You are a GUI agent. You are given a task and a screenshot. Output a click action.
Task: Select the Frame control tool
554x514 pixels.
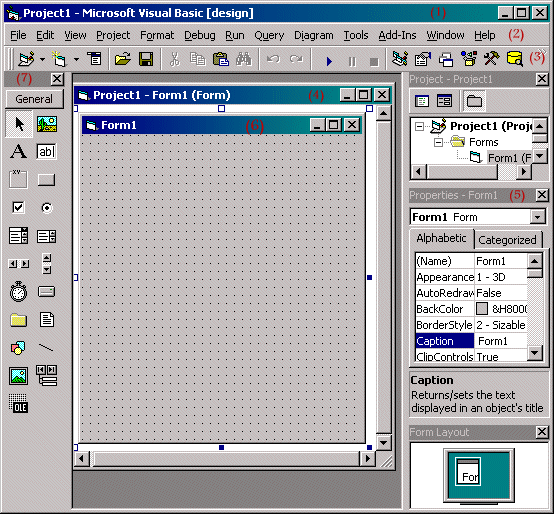pyautogui.click(x=18, y=179)
